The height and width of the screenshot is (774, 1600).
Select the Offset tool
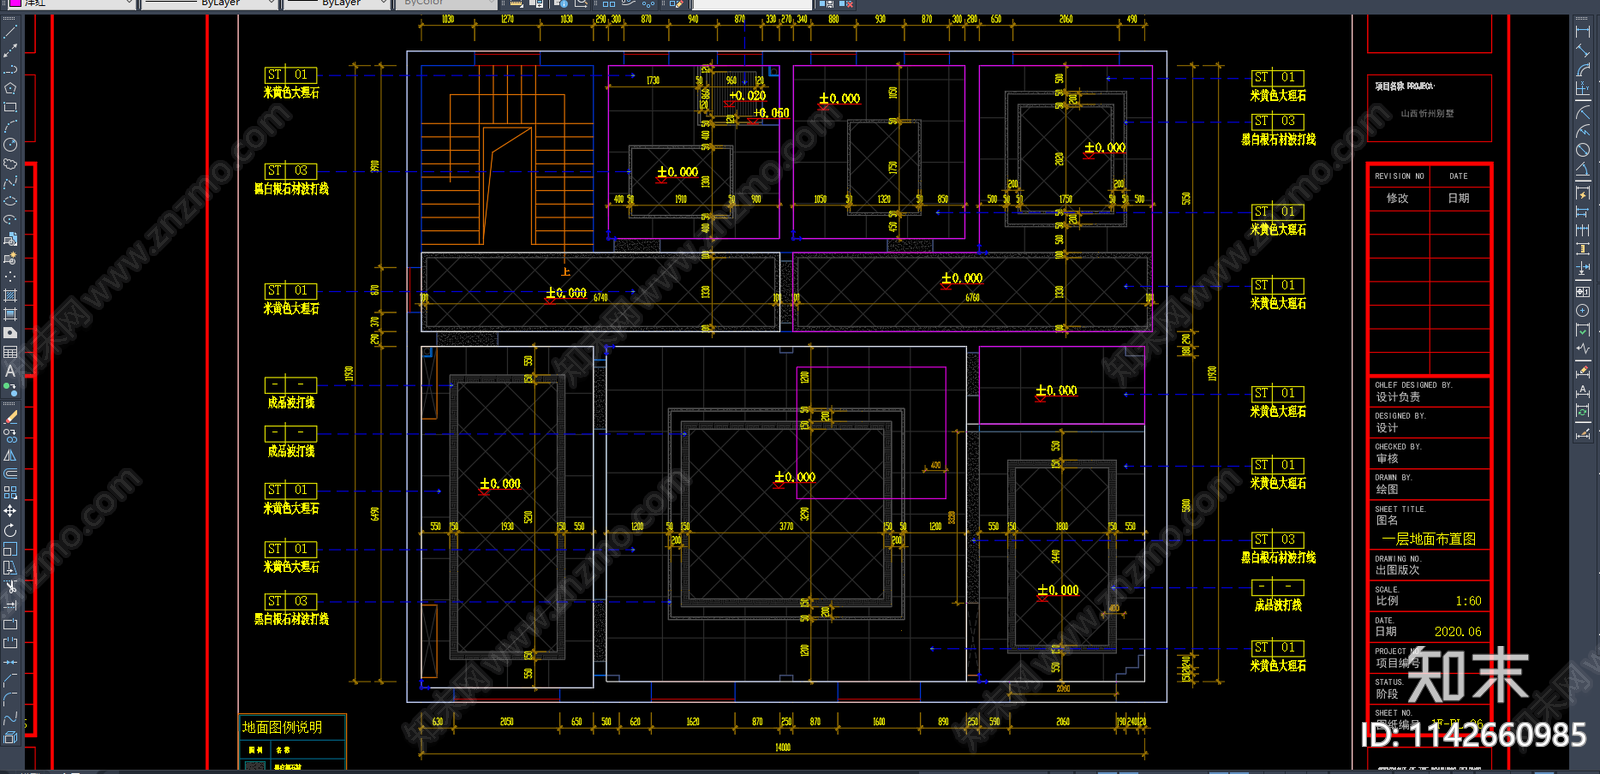[10, 474]
